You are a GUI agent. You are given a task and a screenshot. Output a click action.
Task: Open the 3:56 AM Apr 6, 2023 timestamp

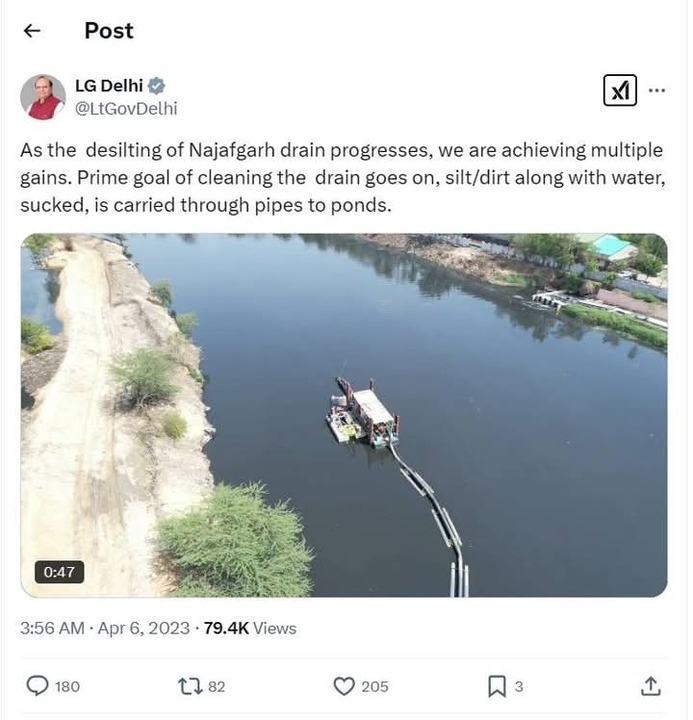coord(105,628)
